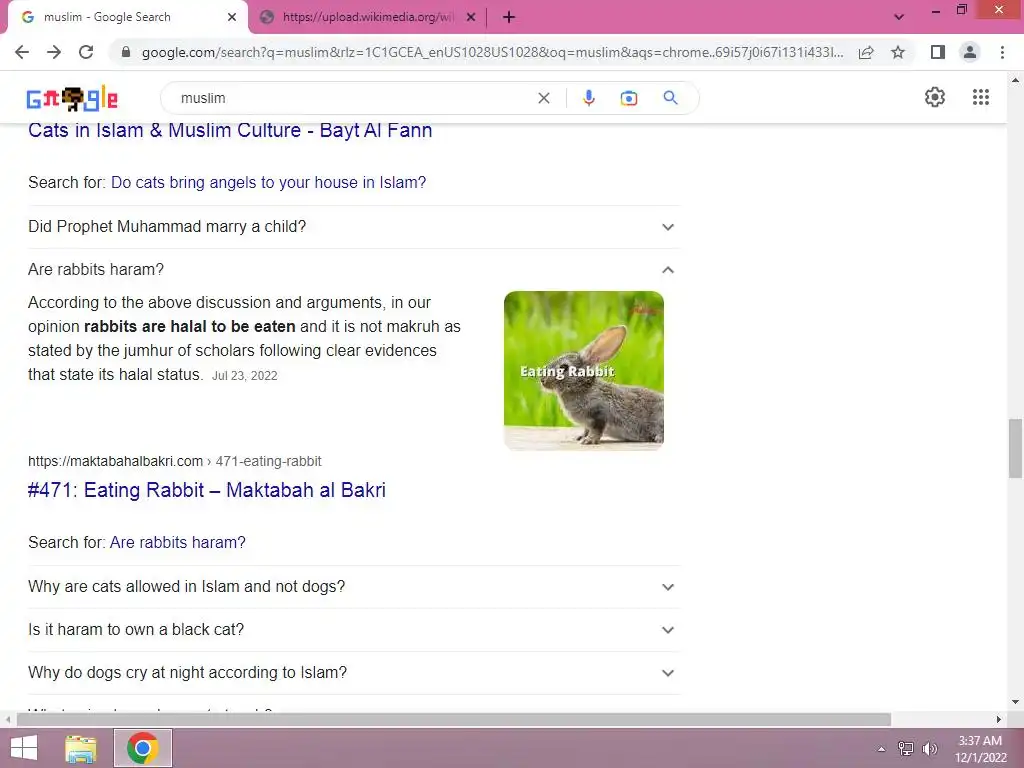The width and height of the screenshot is (1024, 768).
Task: Open Google quick settings gear
Action: tap(935, 97)
